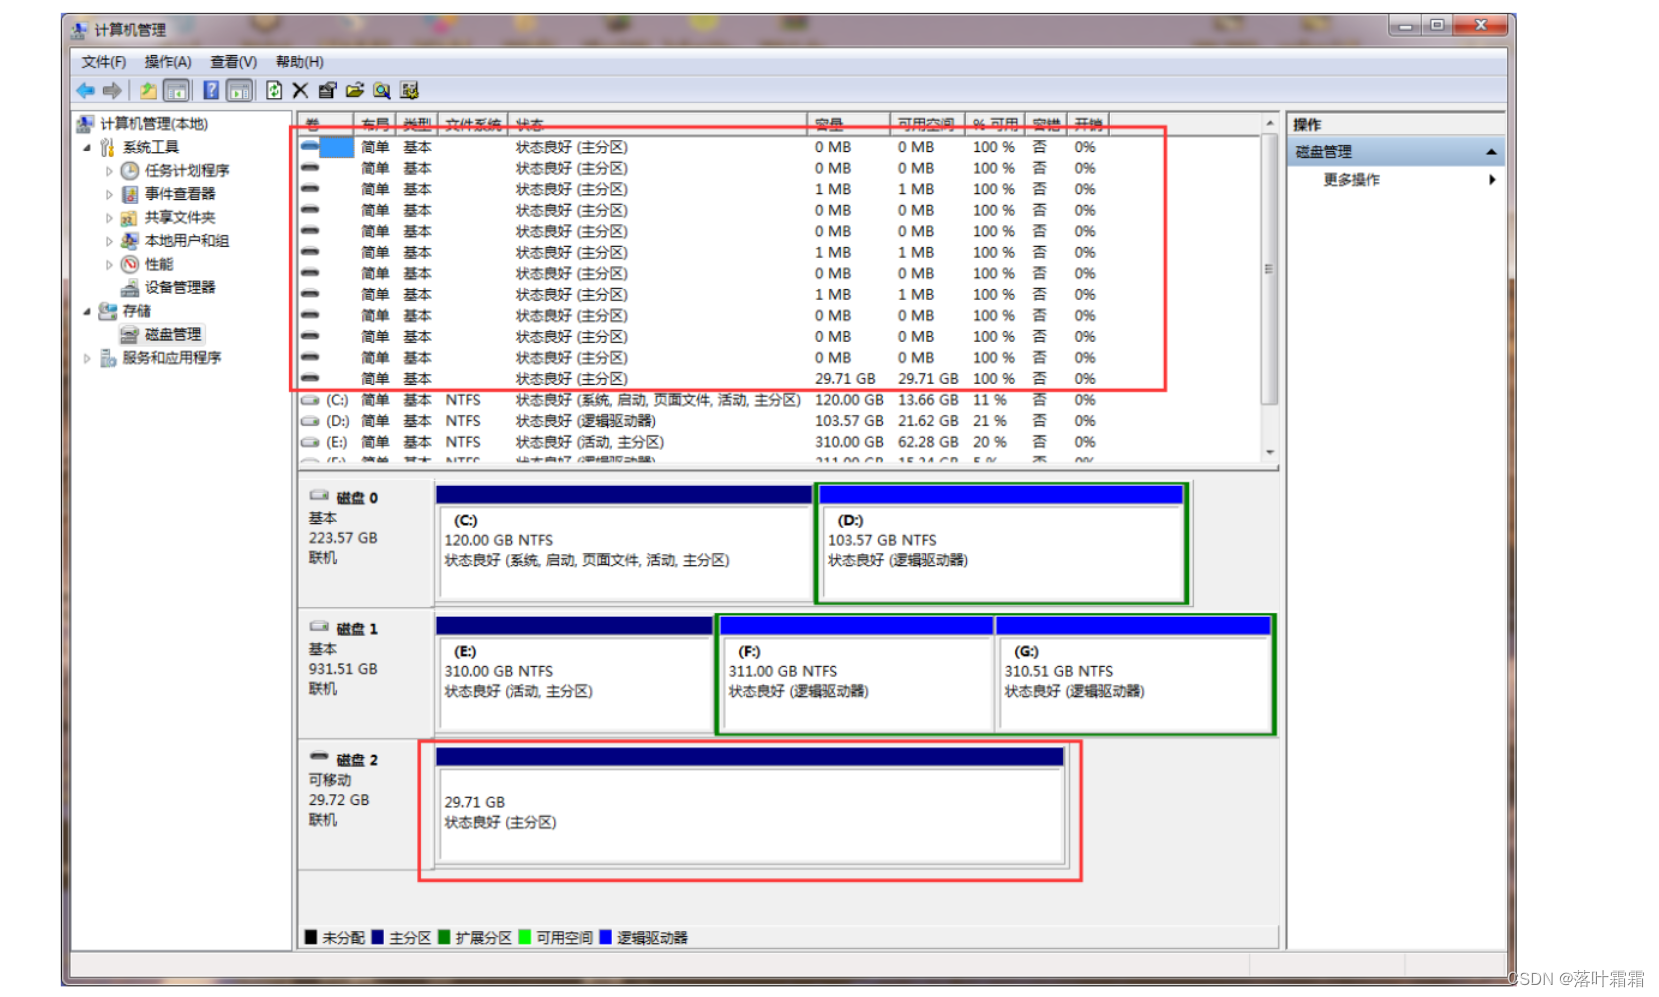
Task: Select the (D:) volume row in list
Action: pos(700,421)
